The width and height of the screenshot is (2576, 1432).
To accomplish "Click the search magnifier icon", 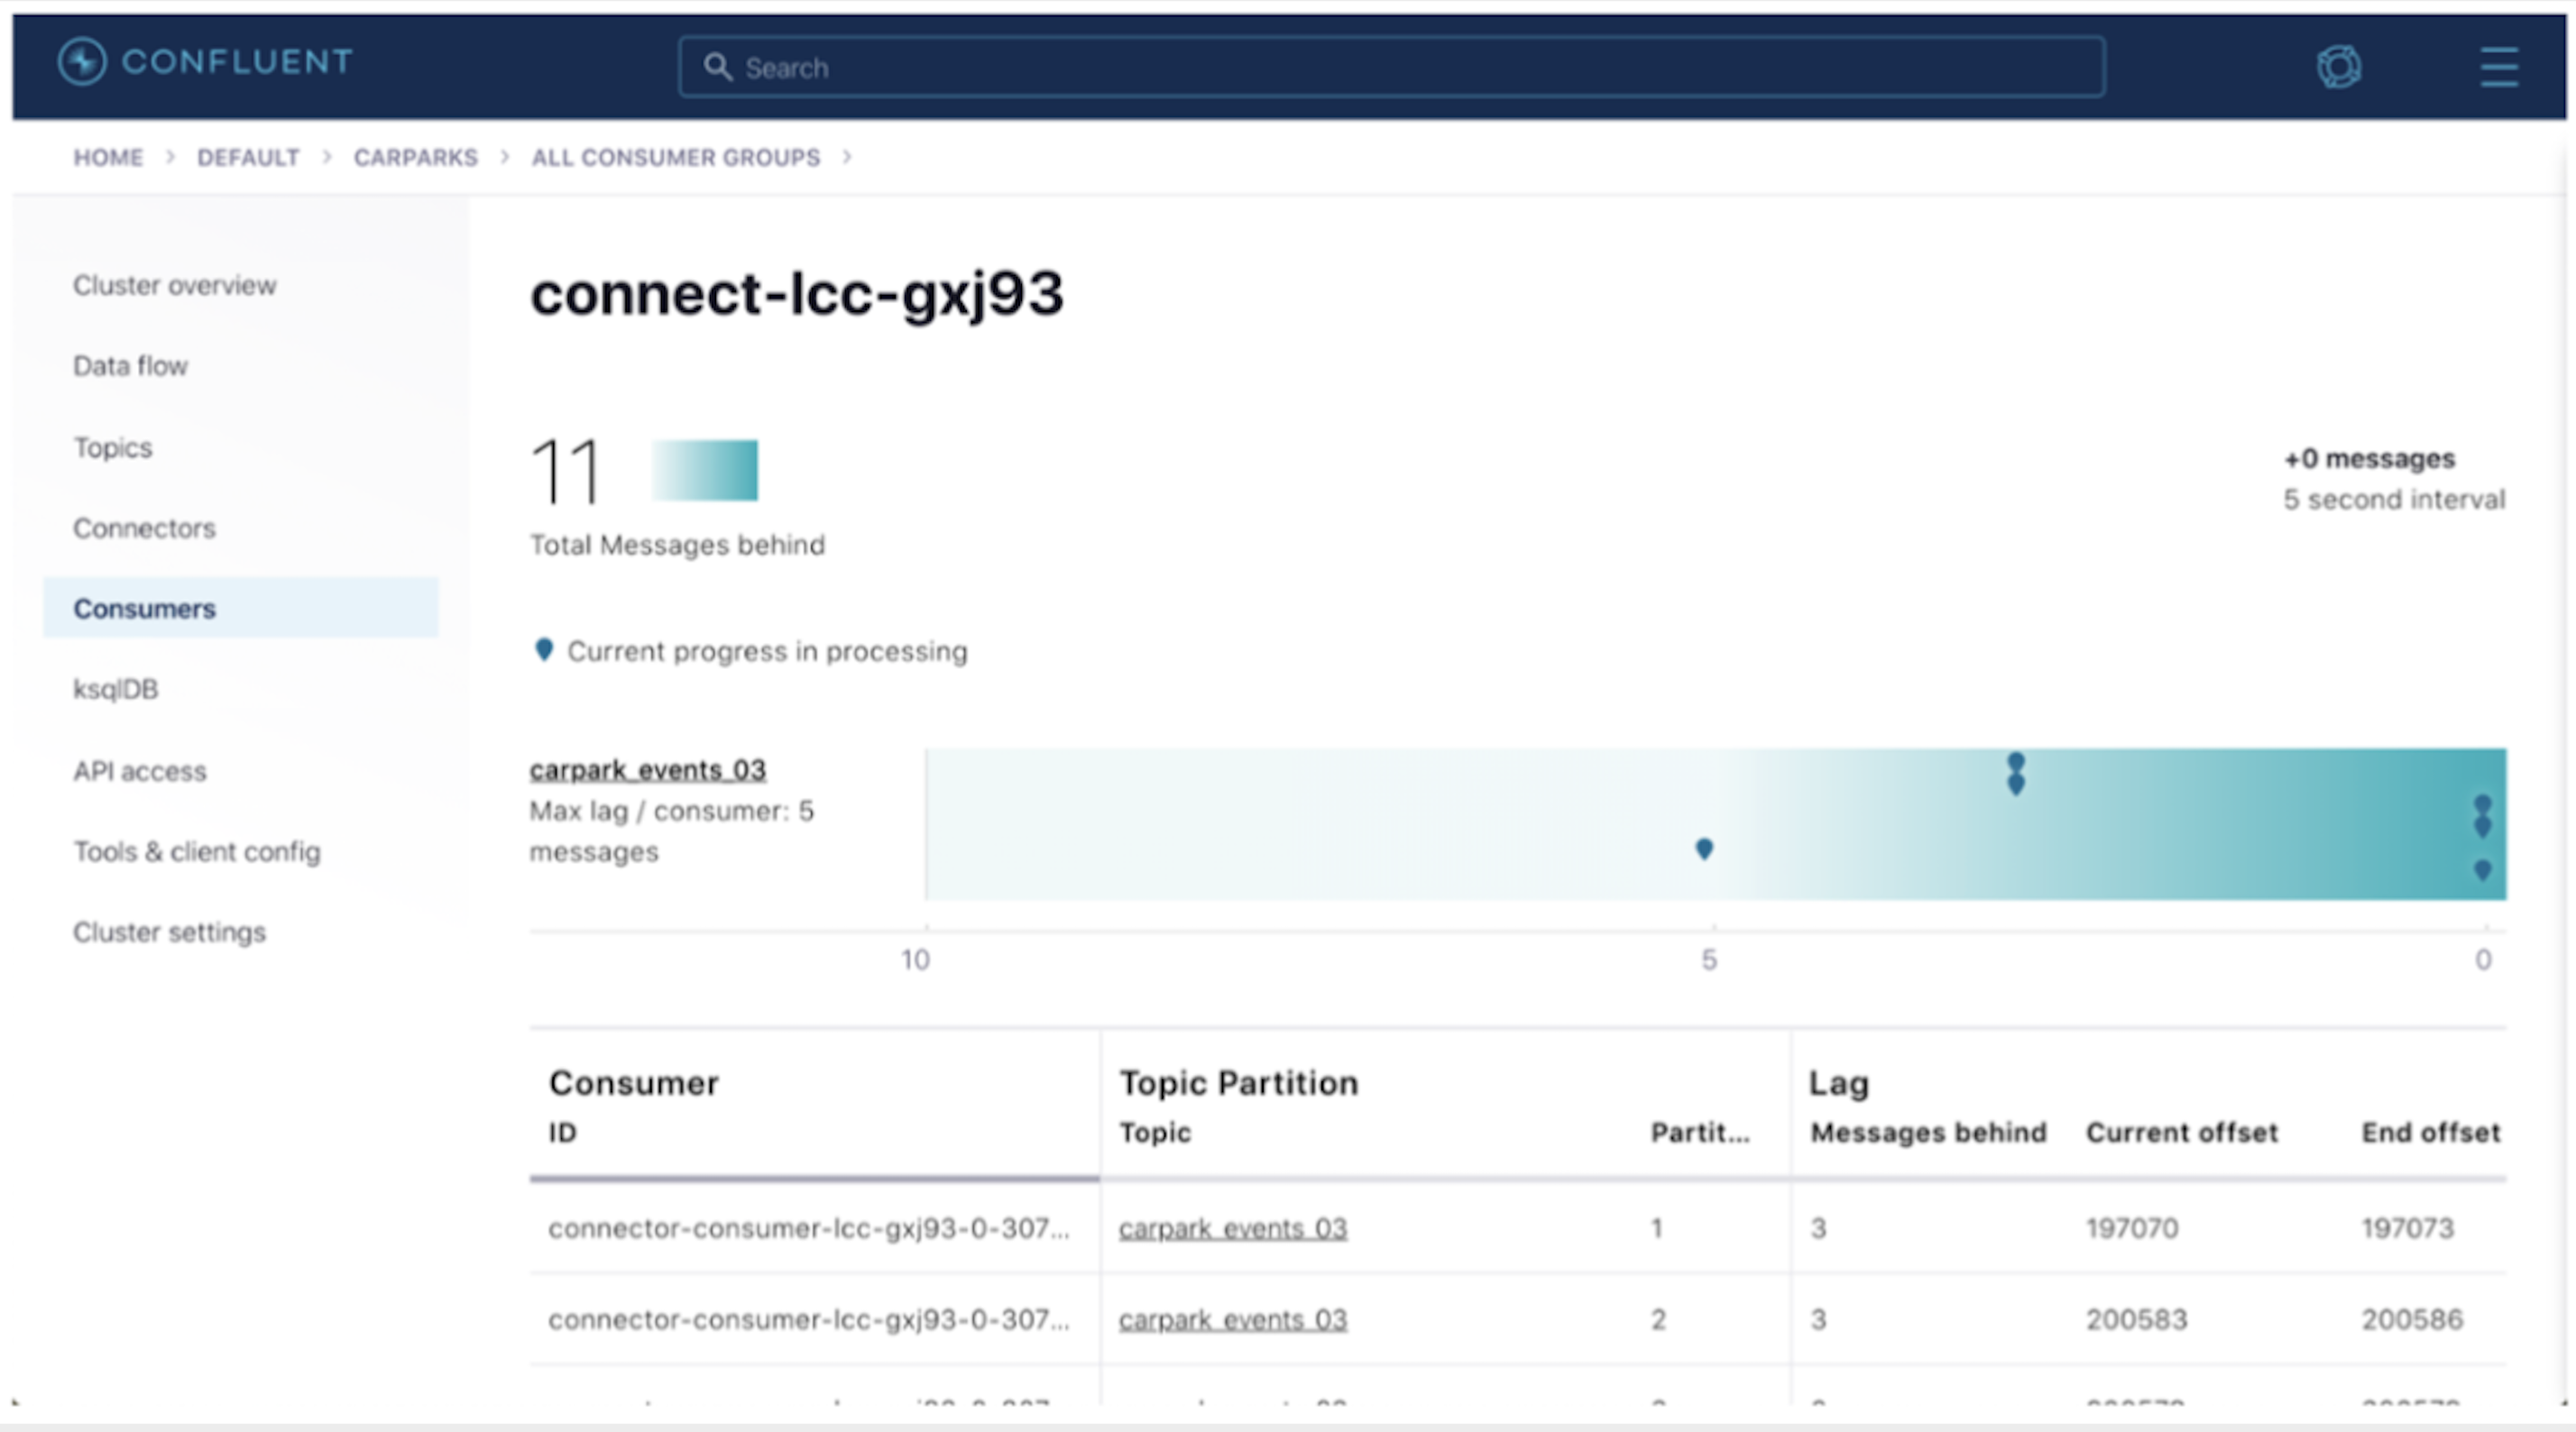I will 717,67.
